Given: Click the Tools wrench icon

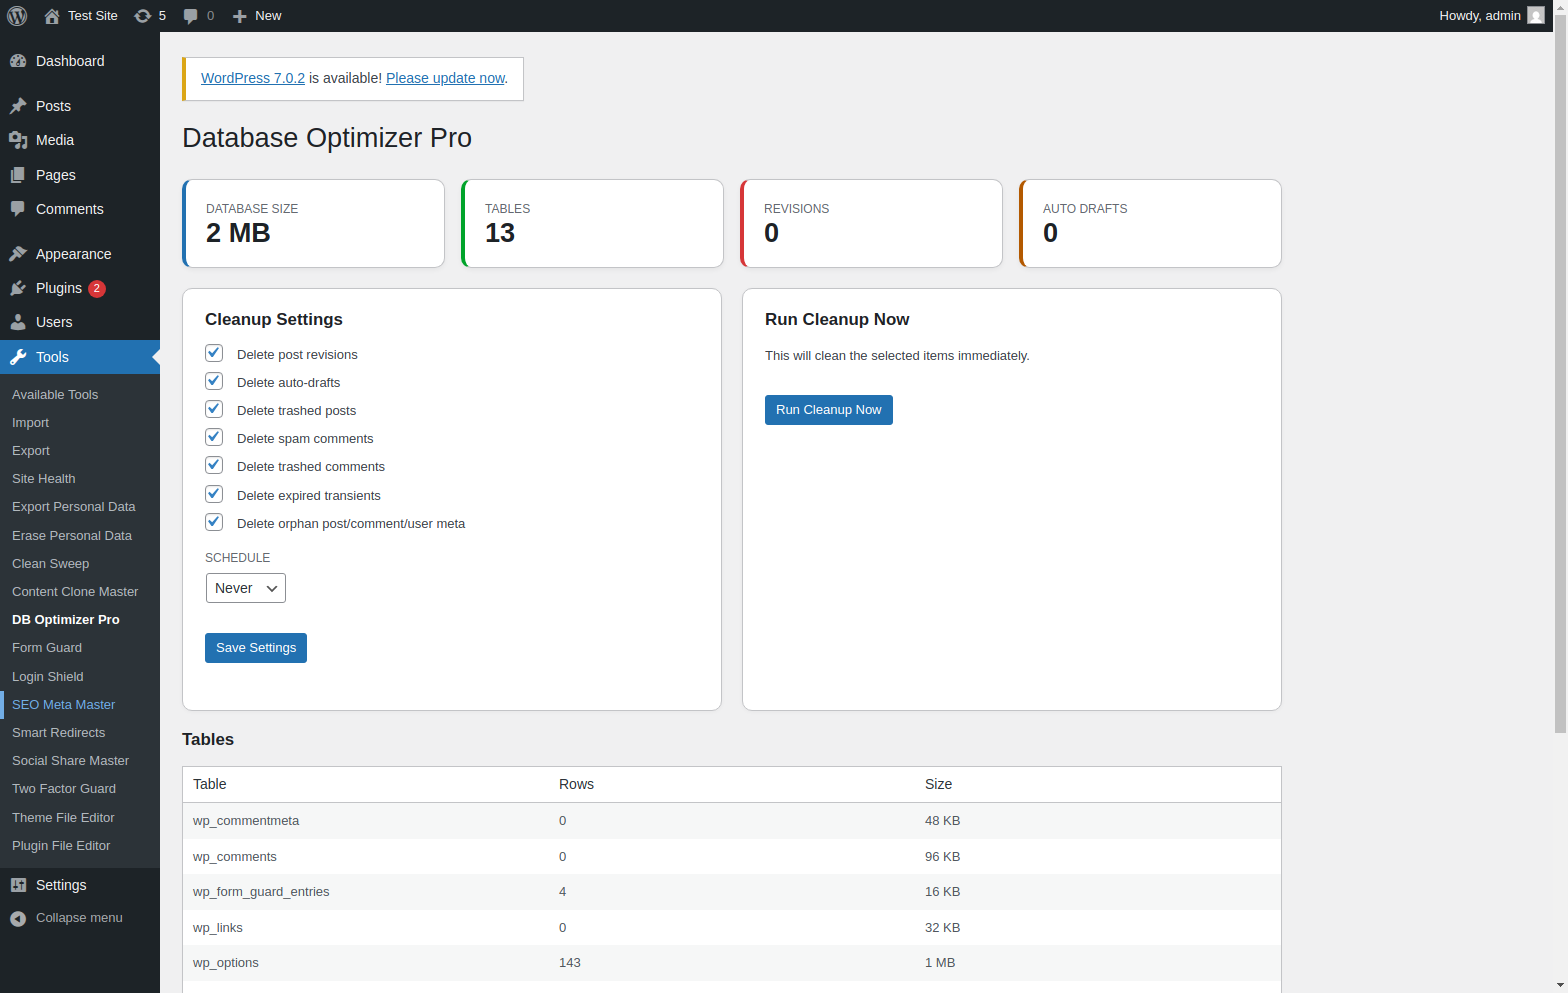Looking at the screenshot, I should click(18, 357).
